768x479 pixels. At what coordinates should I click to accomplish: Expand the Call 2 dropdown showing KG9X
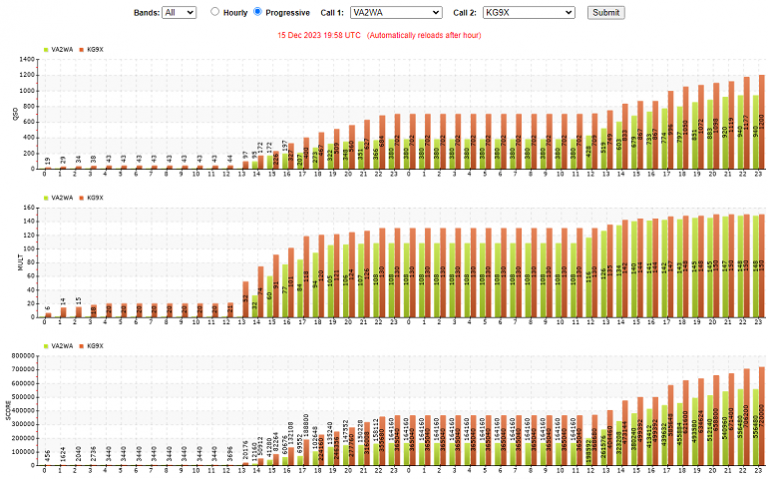pyautogui.click(x=528, y=12)
